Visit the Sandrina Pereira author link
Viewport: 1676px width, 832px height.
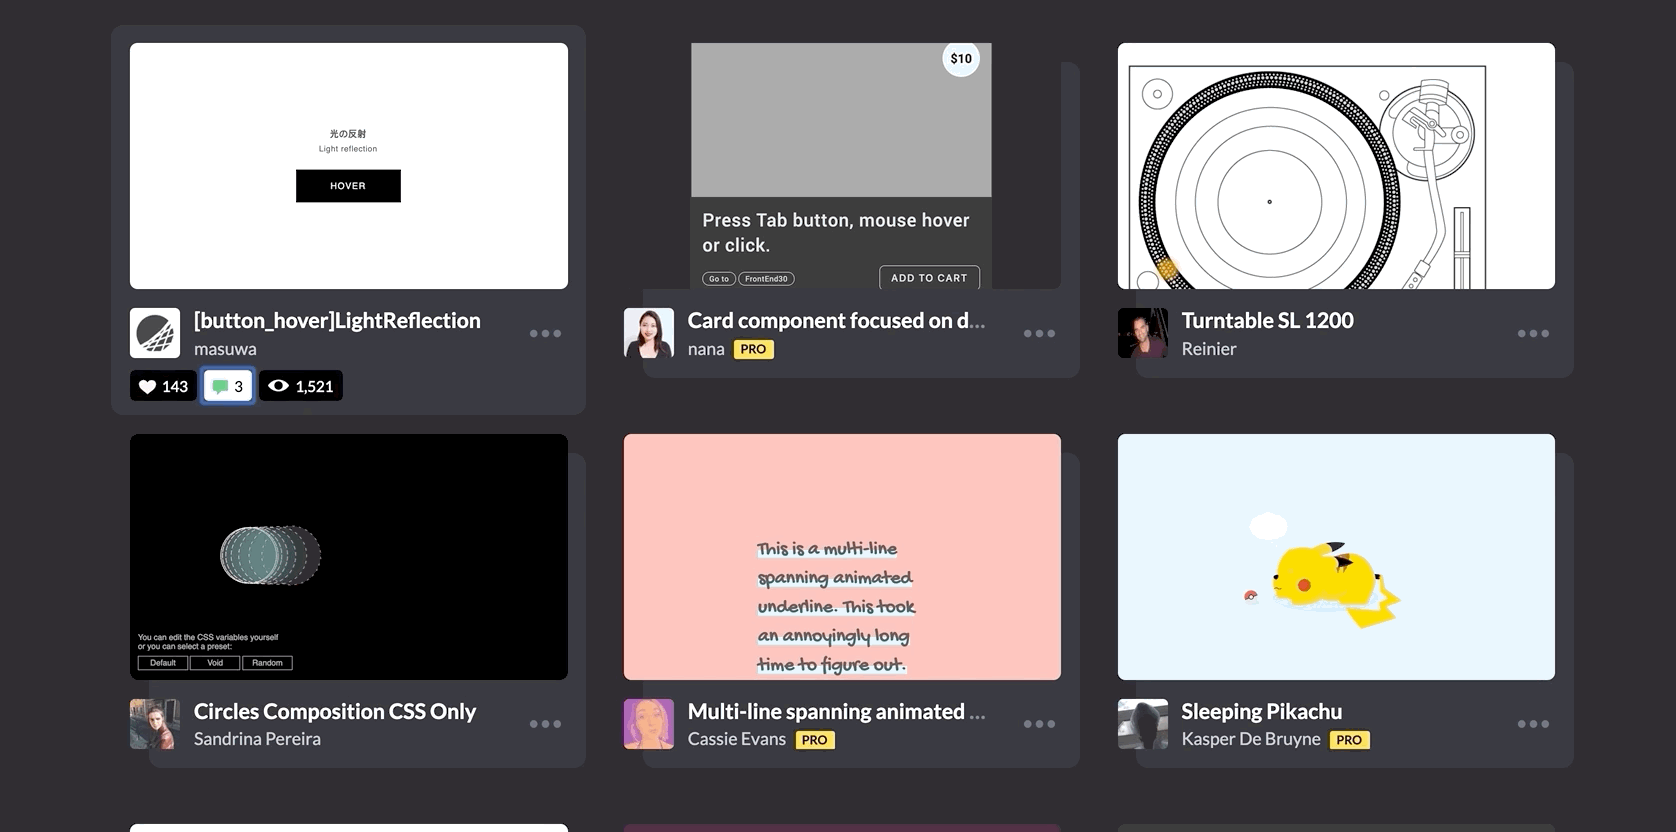(257, 739)
